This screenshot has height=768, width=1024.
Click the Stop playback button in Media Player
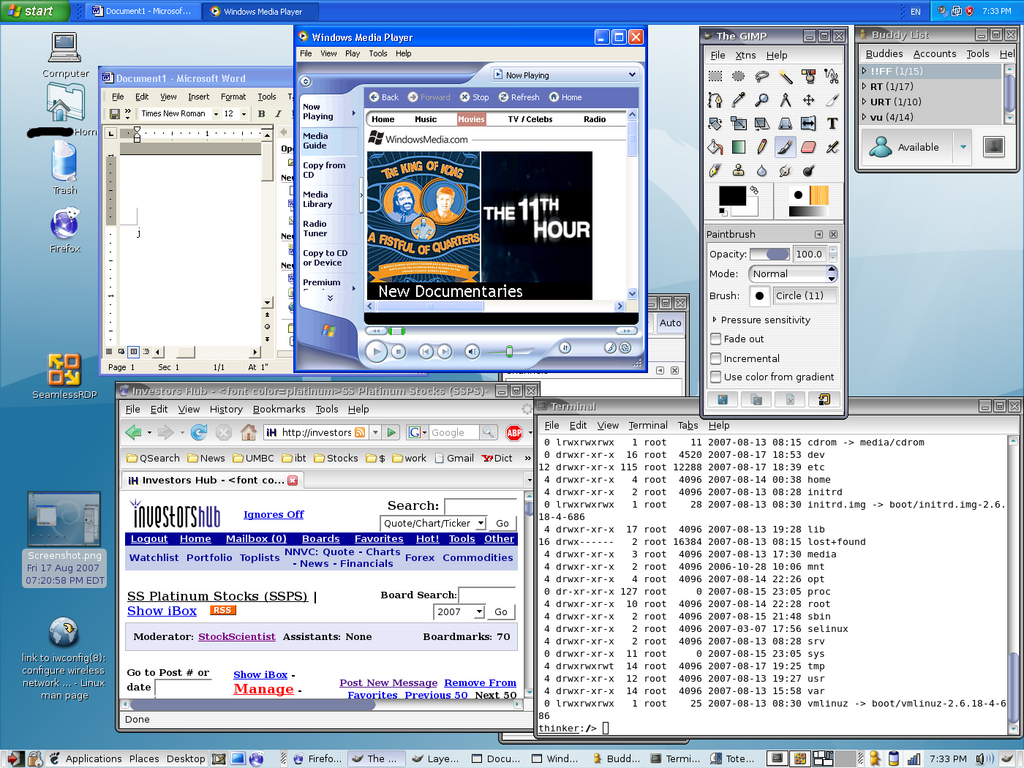point(398,351)
